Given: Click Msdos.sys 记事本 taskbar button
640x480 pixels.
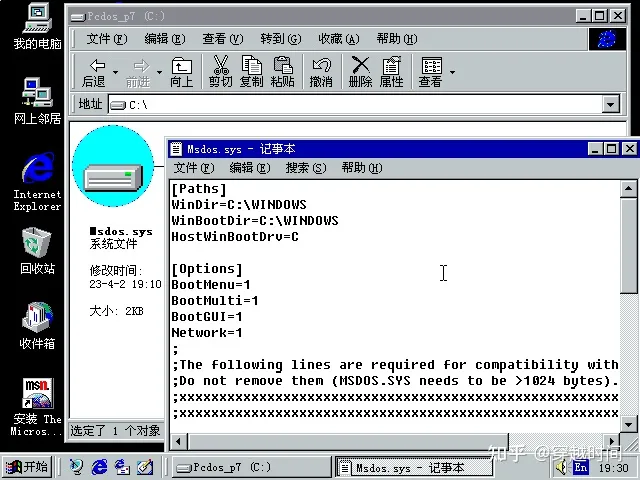Looking at the screenshot, I should click(414, 467).
